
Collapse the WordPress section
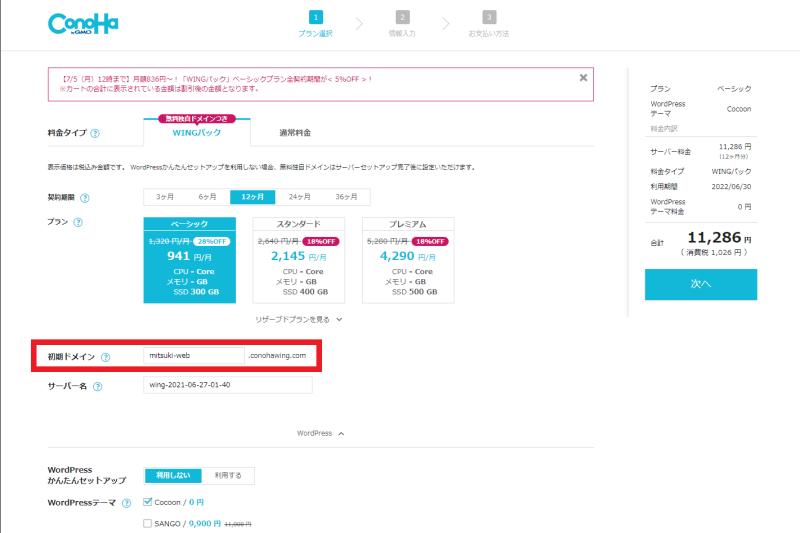click(x=320, y=433)
